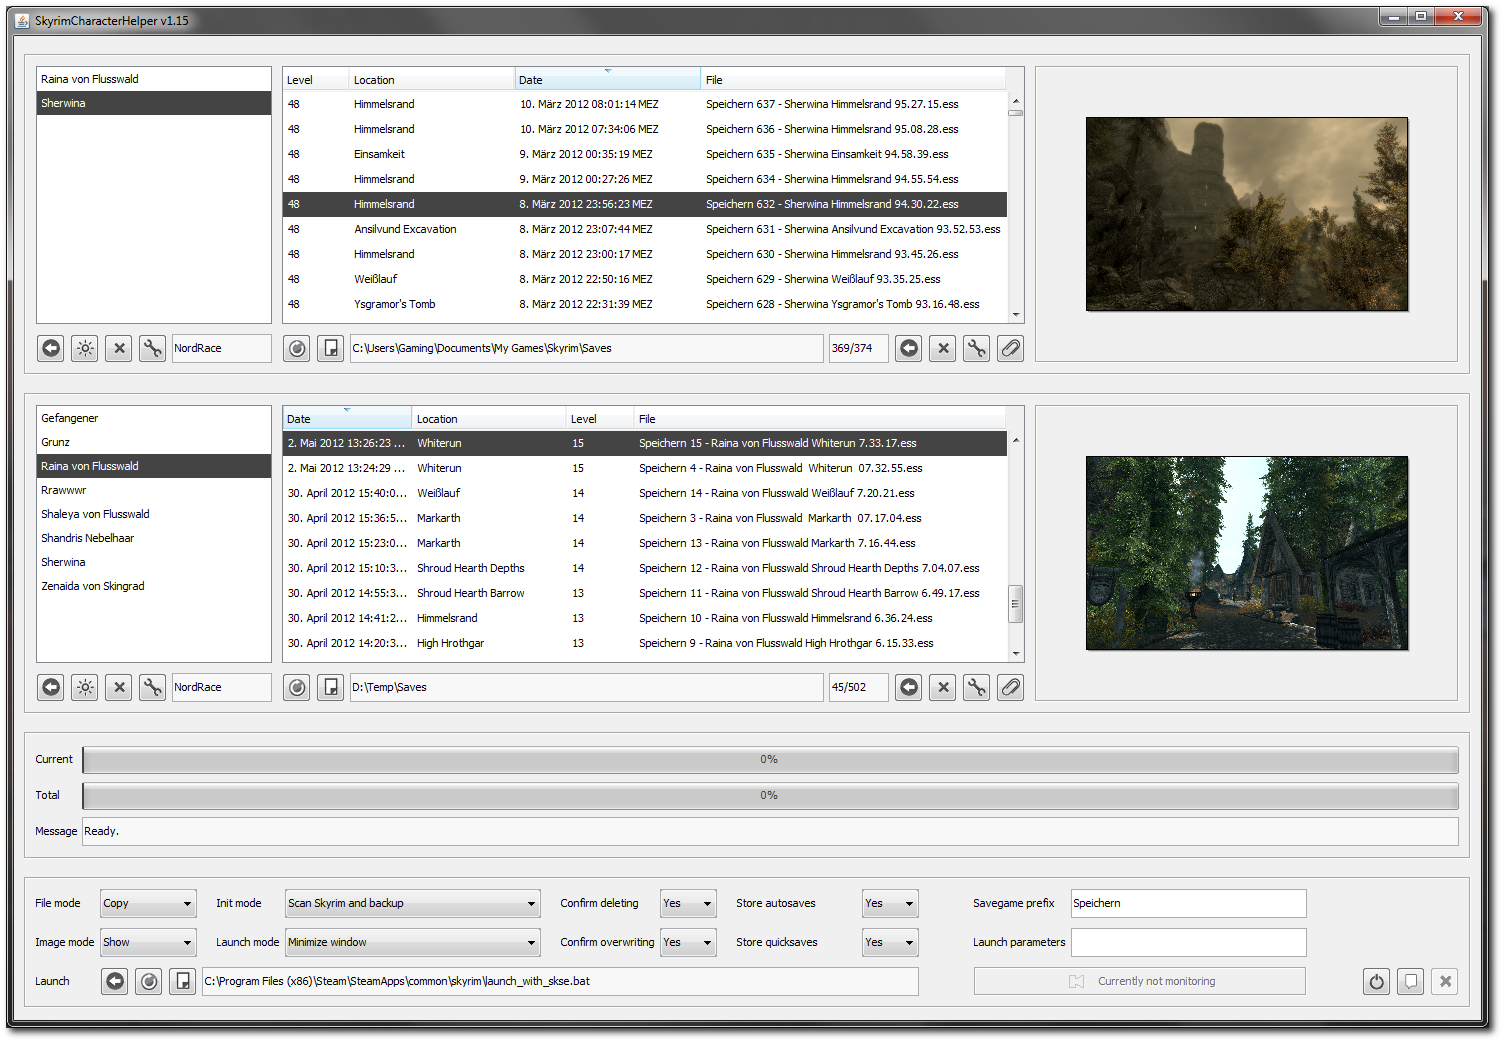This screenshot has height=1042, width=1503.
Task: Sort the lower save table by the Location column
Action: 487,419
